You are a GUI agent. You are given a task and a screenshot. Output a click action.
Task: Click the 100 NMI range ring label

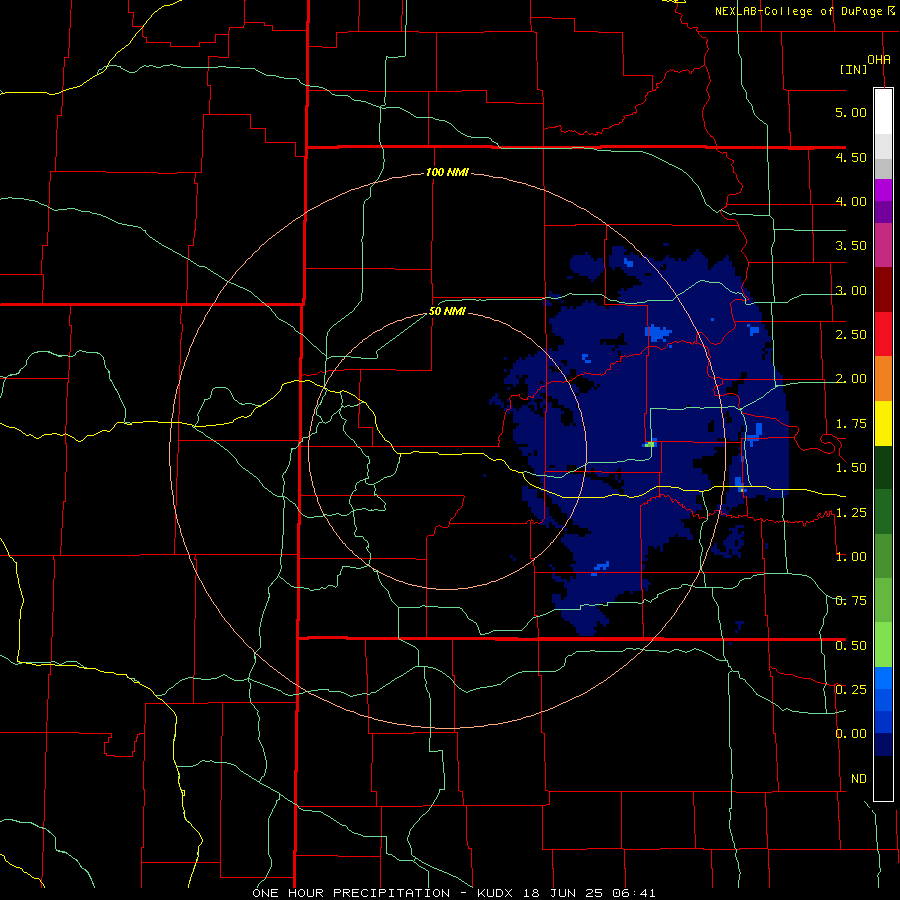pos(447,172)
